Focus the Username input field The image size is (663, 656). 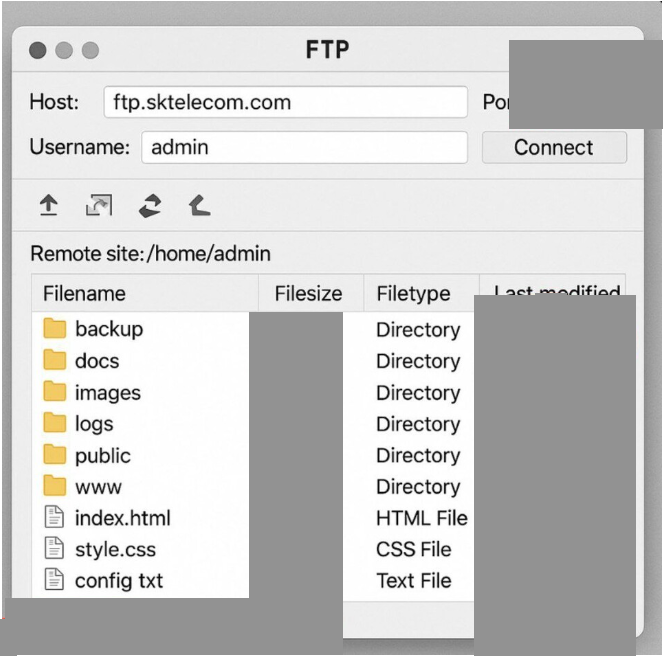click(x=304, y=147)
